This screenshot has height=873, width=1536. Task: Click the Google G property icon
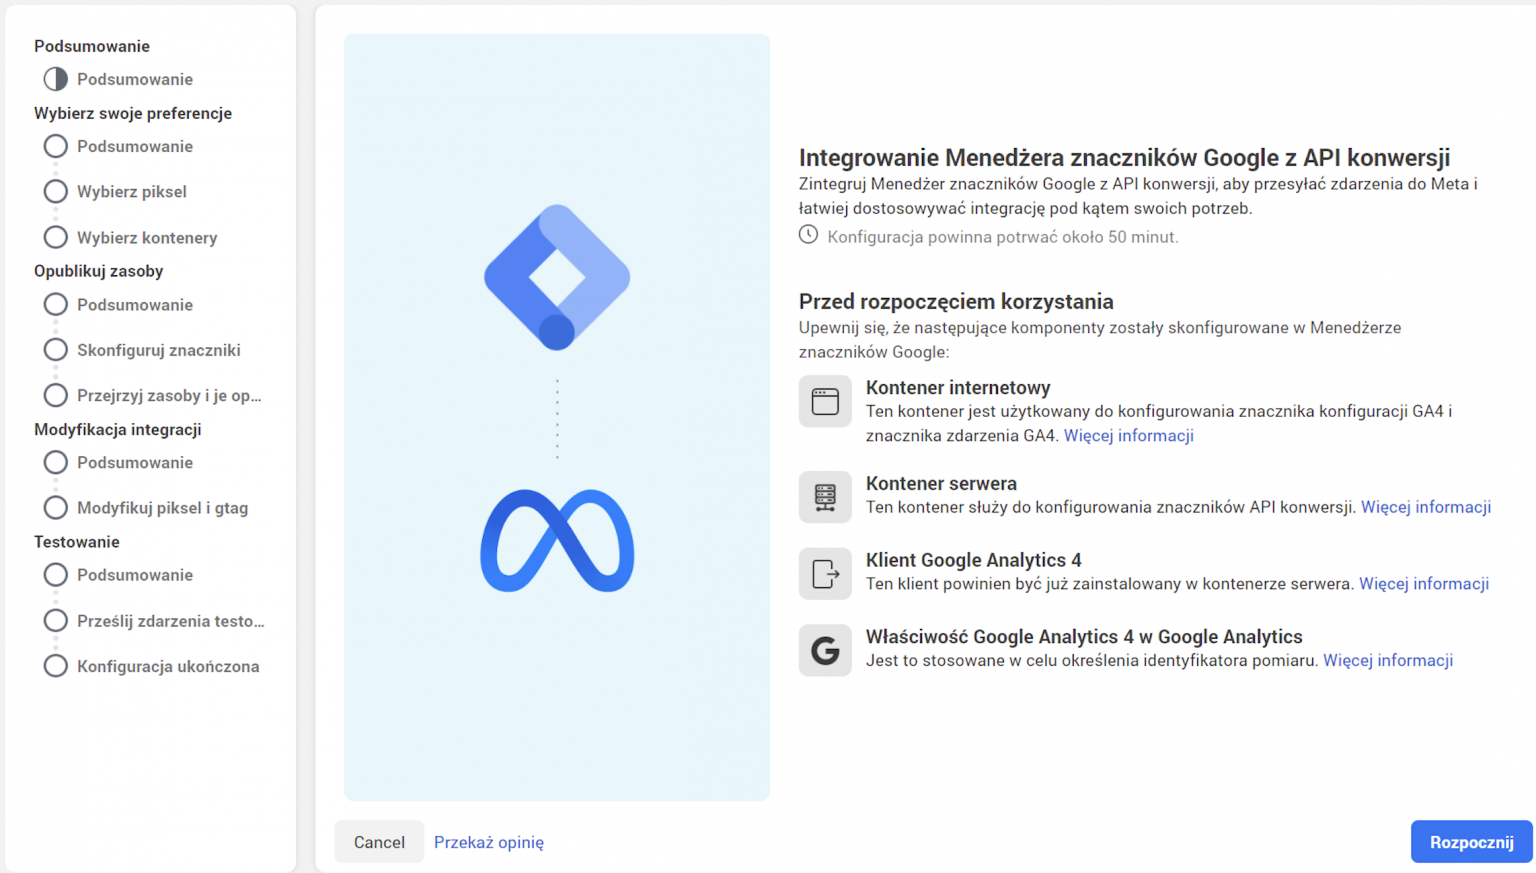click(x=825, y=651)
